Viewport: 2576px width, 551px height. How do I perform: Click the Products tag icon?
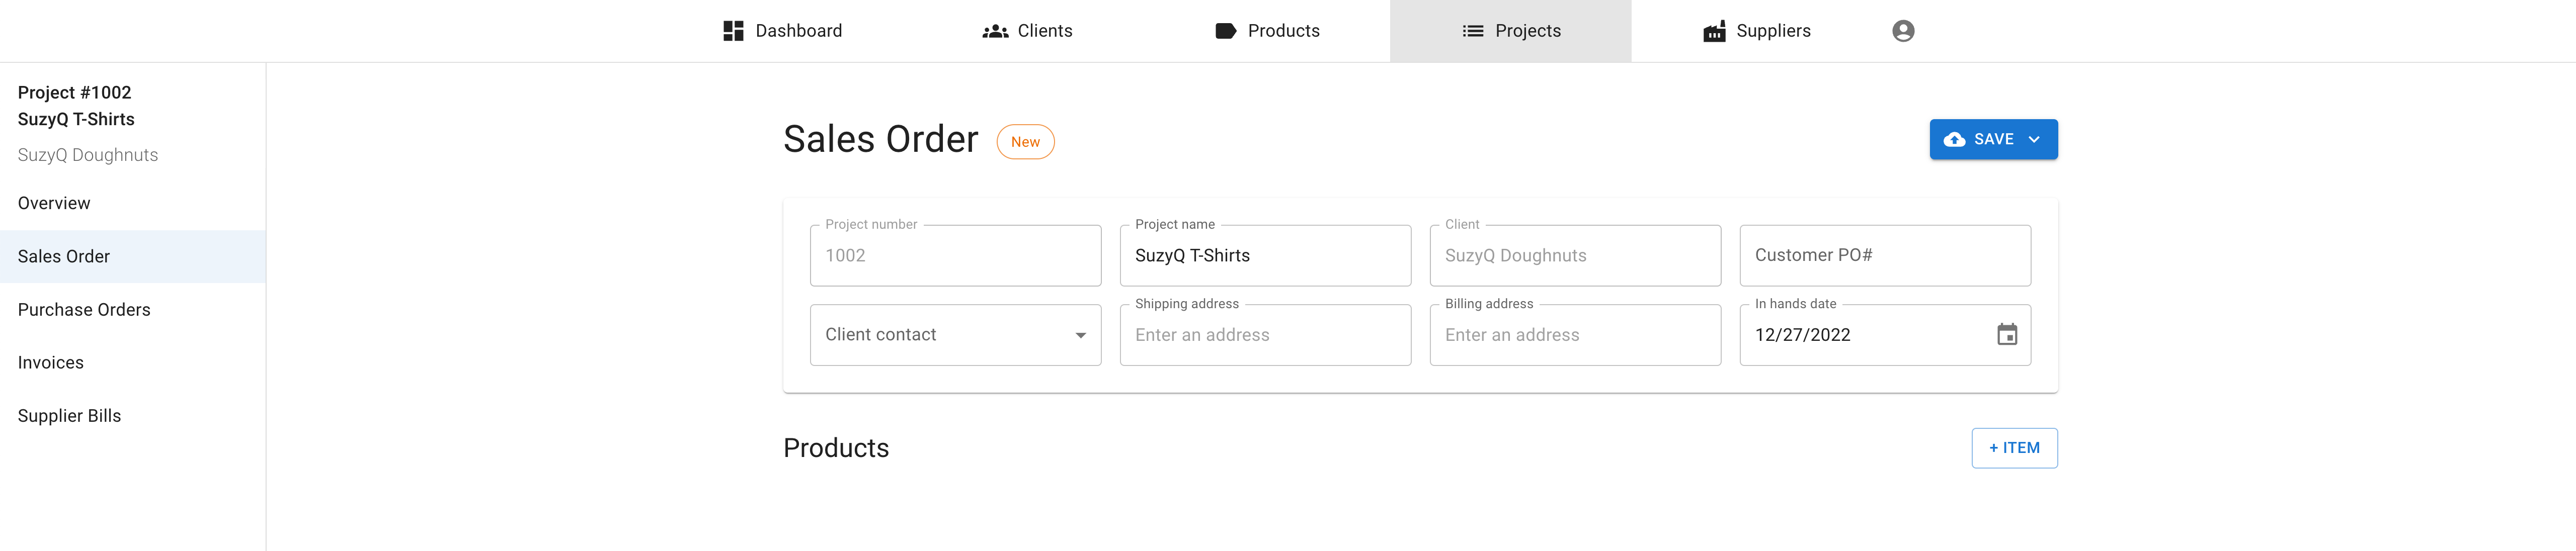click(x=1225, y=31)
